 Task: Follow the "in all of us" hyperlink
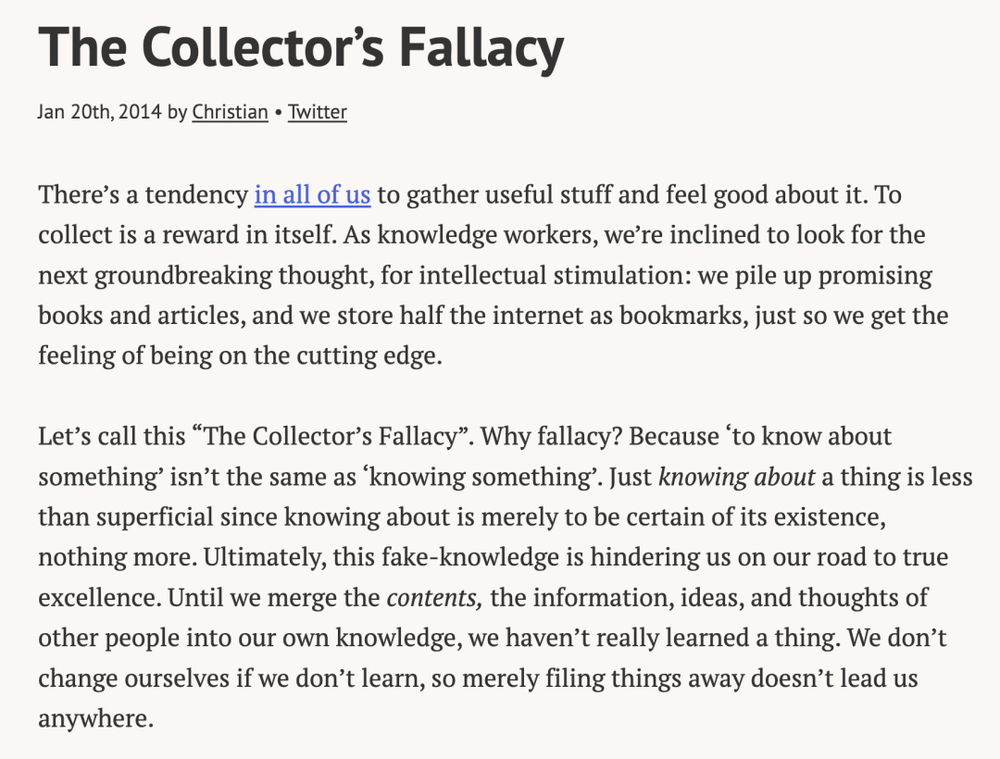[x=312, y=194]
